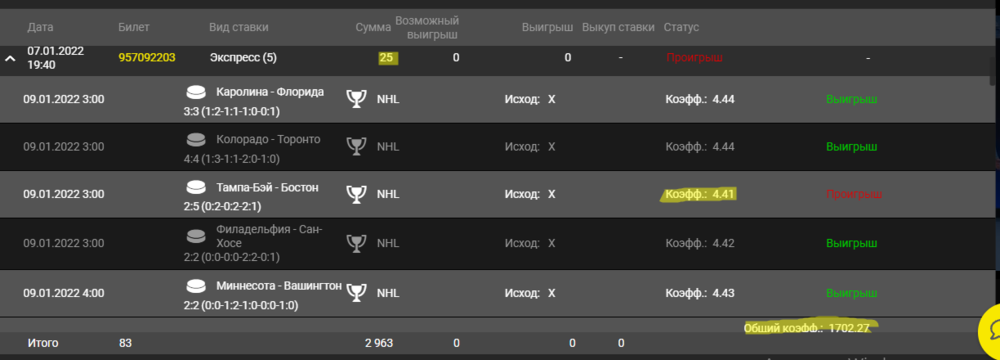Image resolution: width=1000 pixels, height=360 pixels.
Task: Sort by the Дата column header
Action: click(40, 27)
